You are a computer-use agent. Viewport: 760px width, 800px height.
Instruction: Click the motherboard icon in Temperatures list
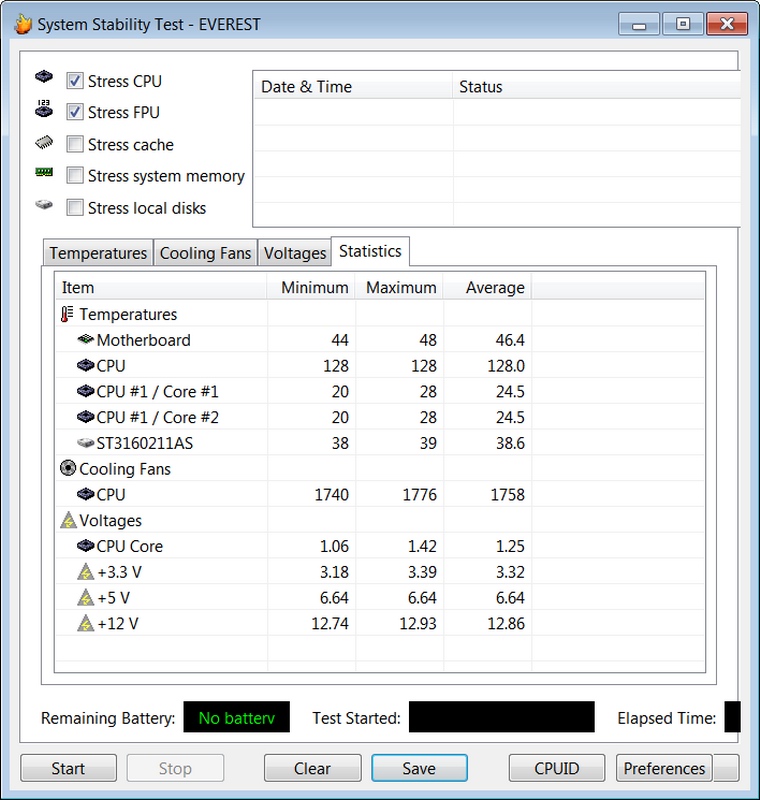[x=85, y=340]
